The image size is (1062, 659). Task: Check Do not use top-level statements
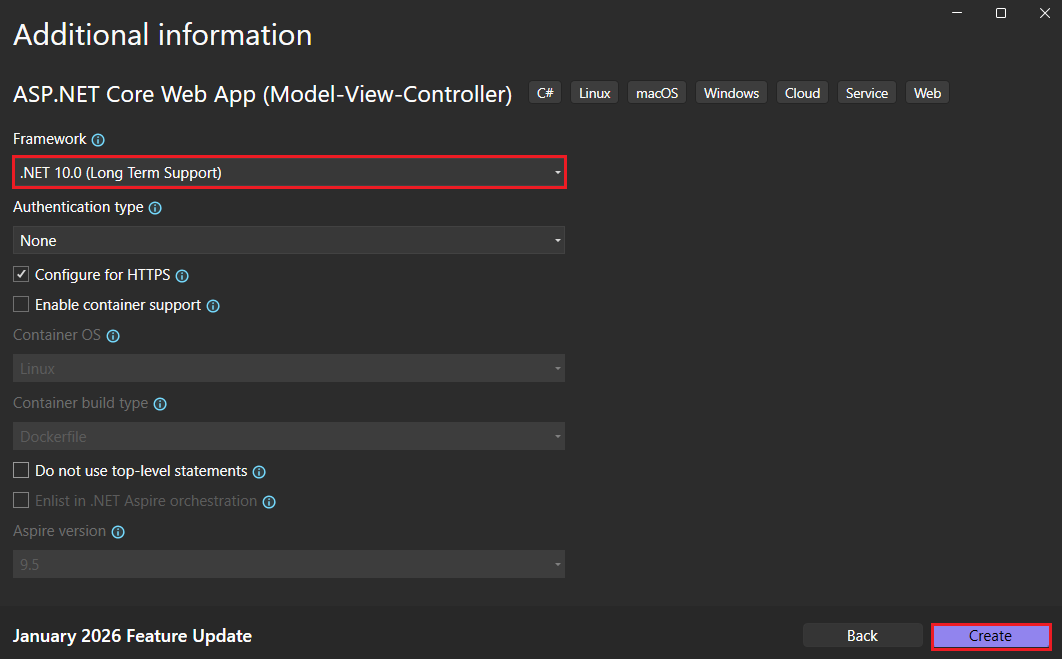[21, 470]
